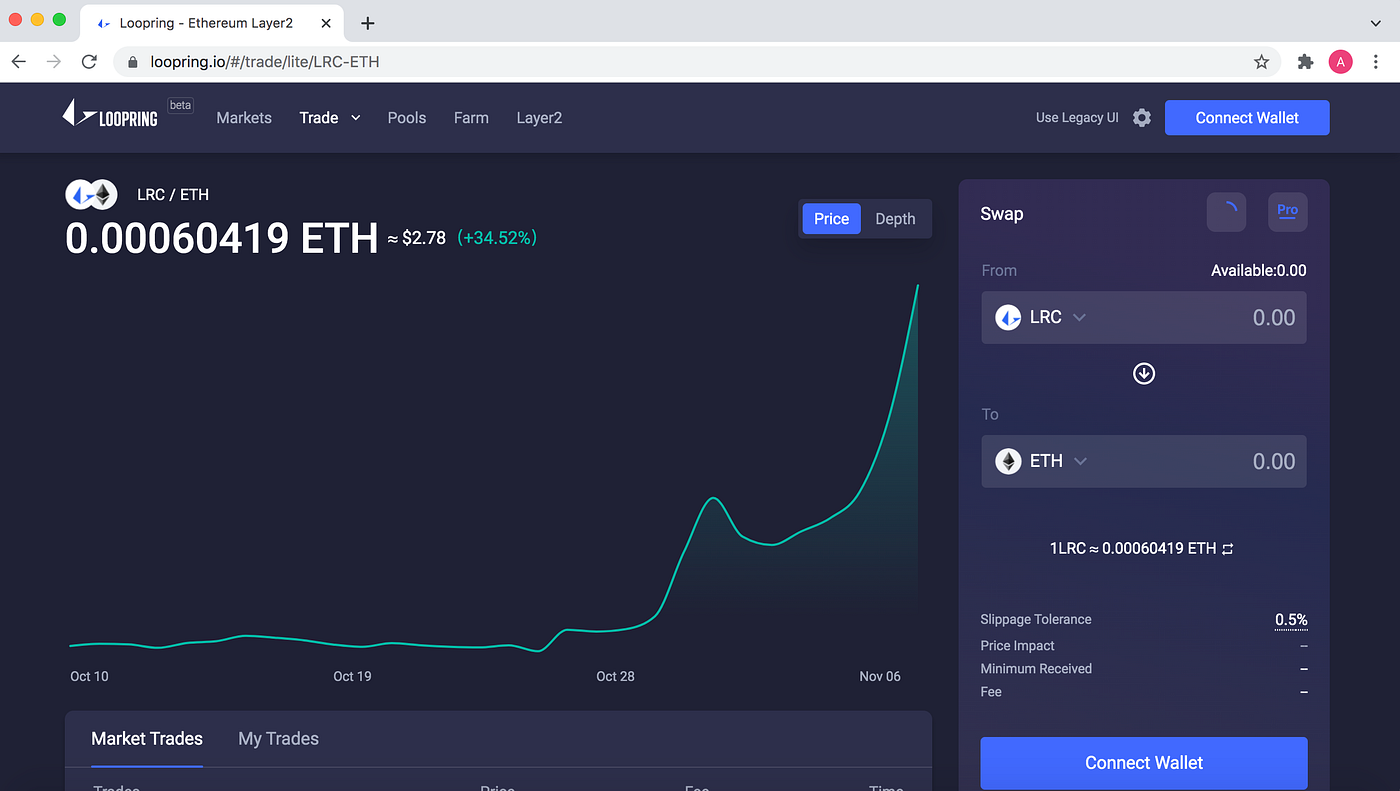Click the +34.52% change text
Screen dimensions: 1400x791
point(497,238)
